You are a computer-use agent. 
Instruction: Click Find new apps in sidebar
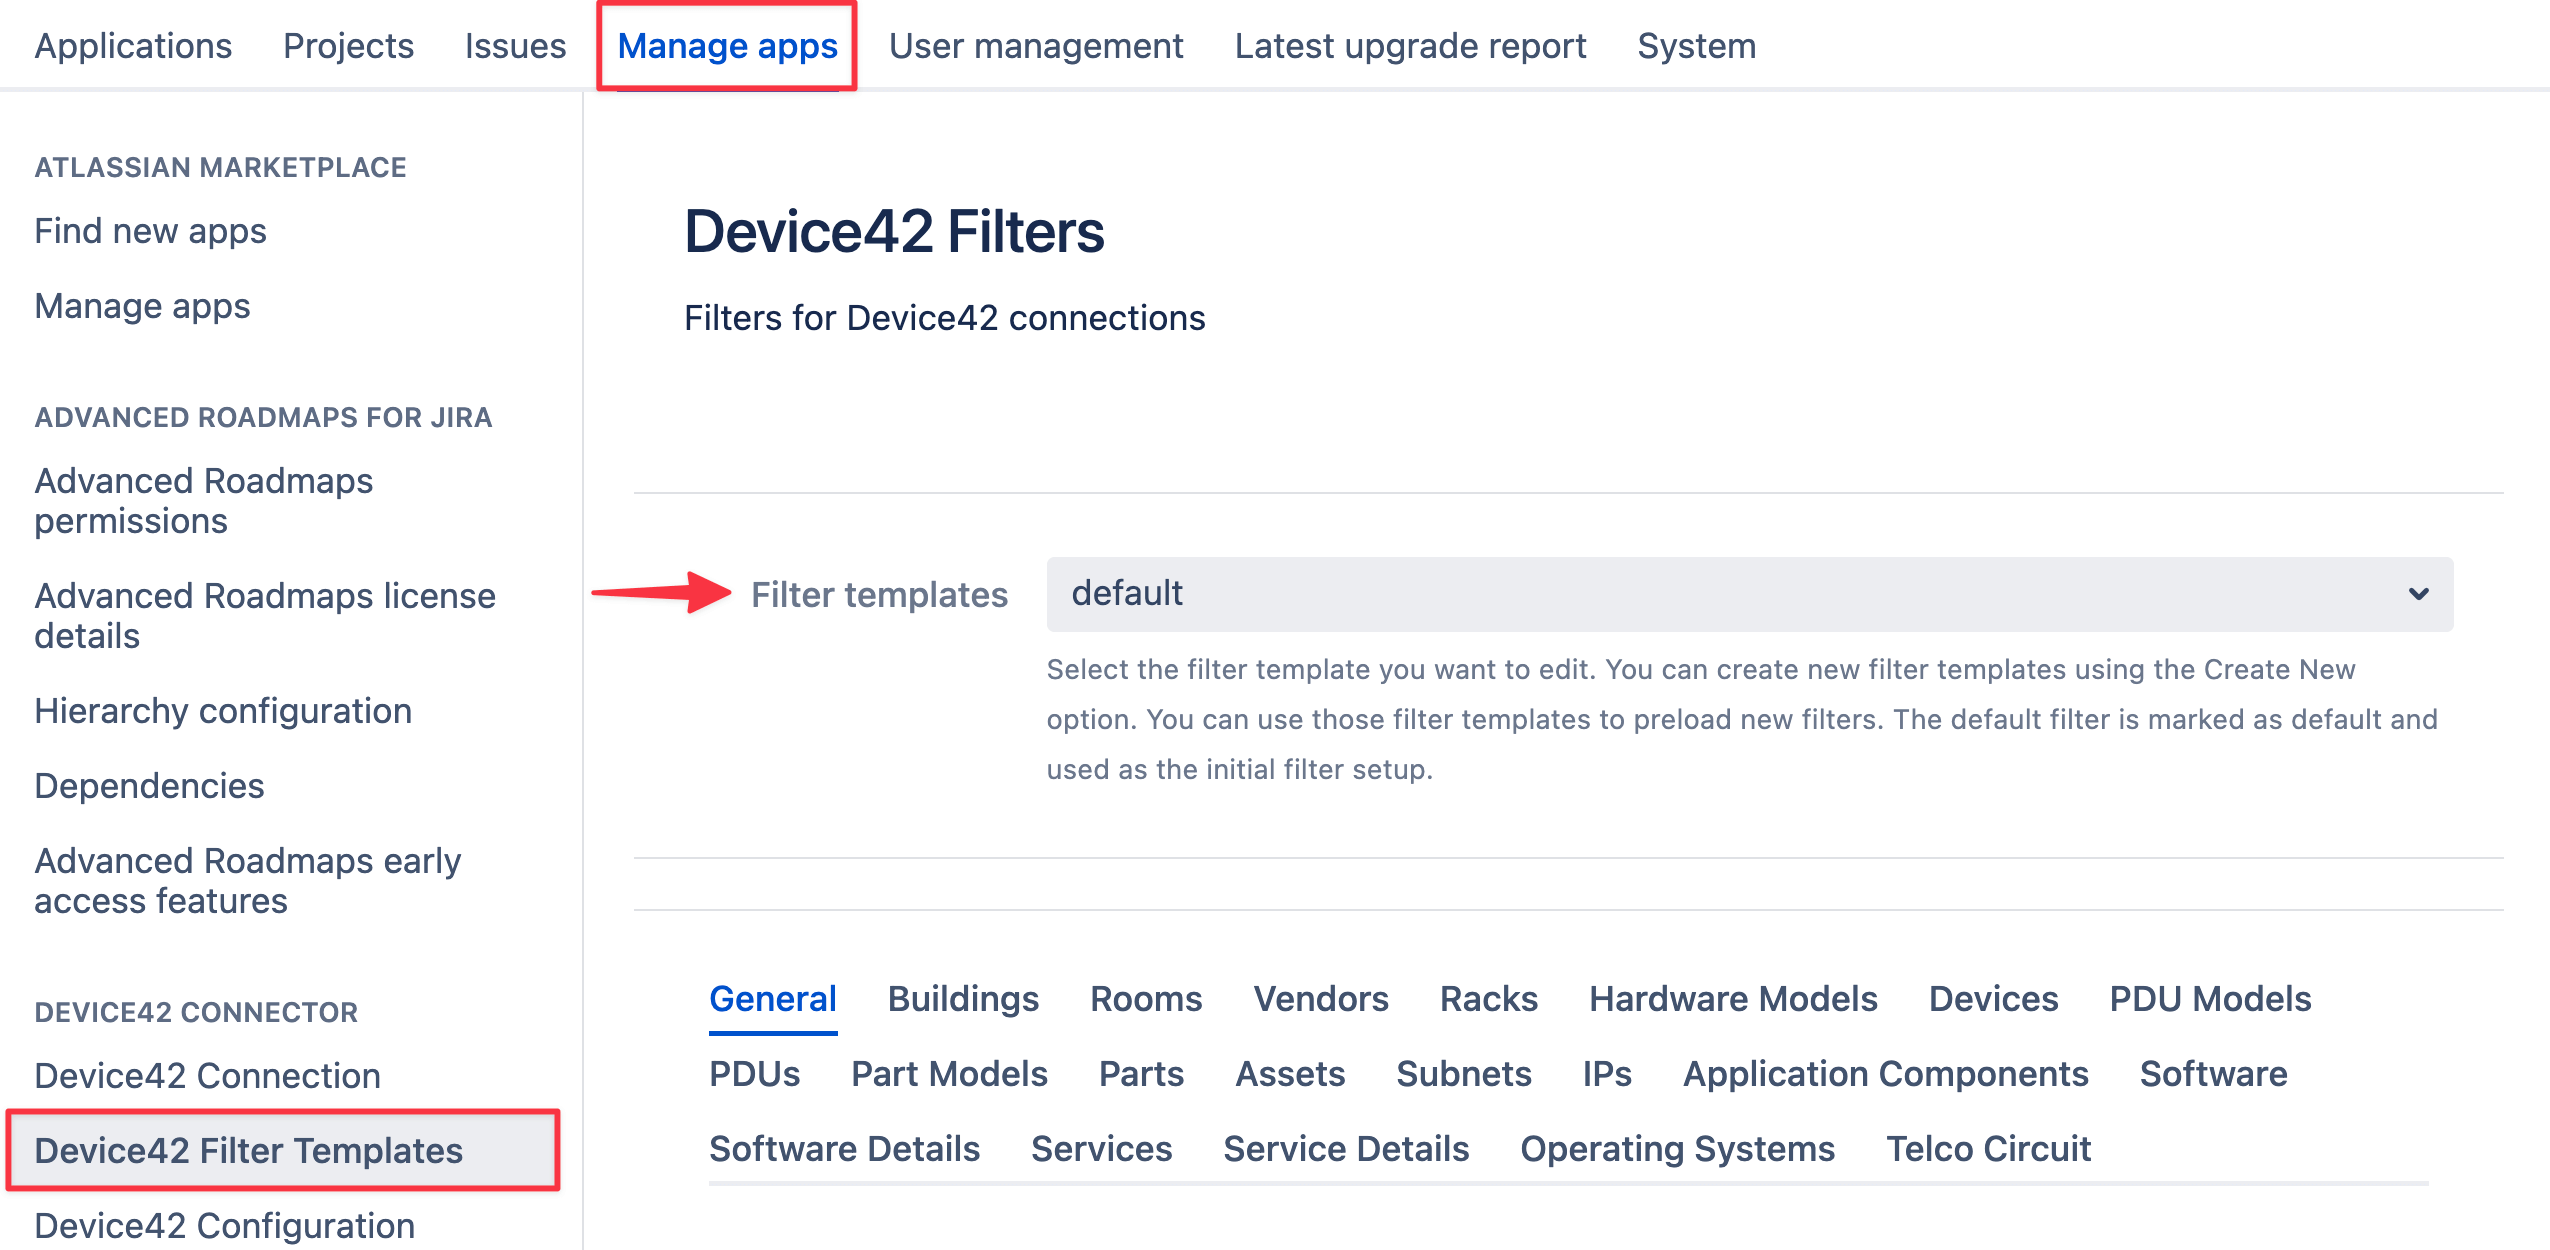pyautogui.click(x=150, y=231)
